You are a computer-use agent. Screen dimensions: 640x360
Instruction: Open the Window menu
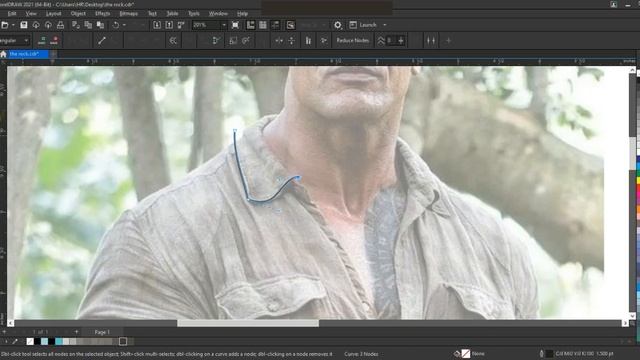[218, 13]
